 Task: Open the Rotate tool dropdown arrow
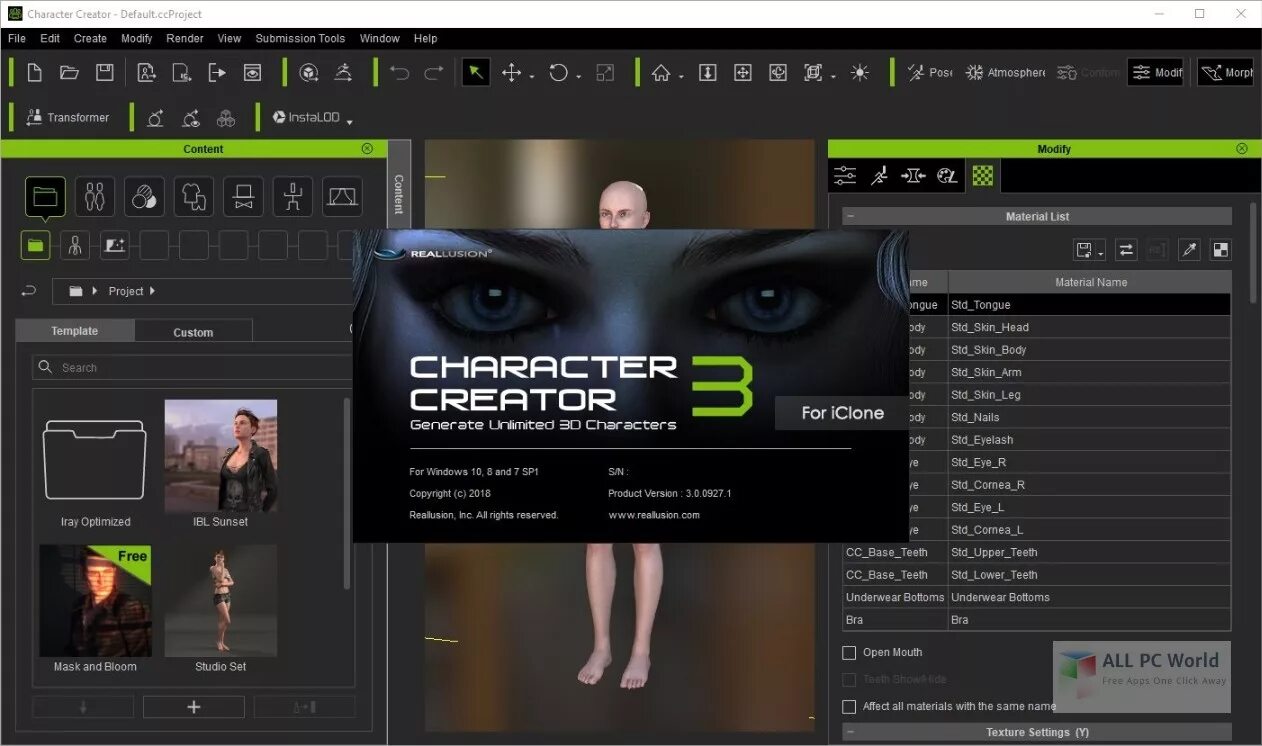tap(579, 76)
